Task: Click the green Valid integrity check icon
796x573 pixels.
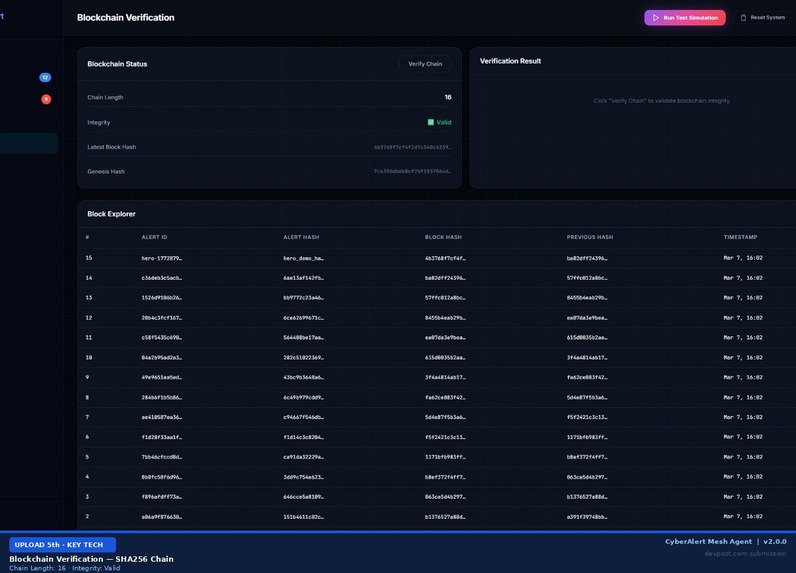Action: [x=430, y=122]
